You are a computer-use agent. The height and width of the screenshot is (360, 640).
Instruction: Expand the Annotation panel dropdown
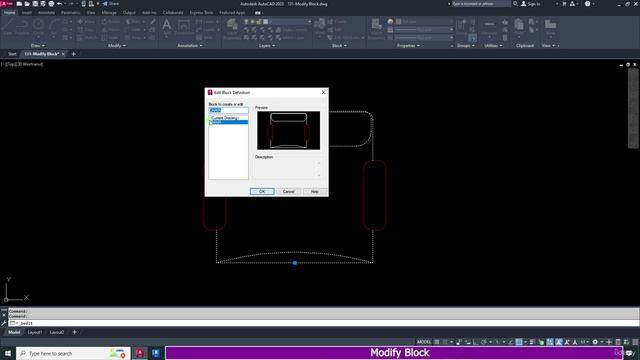tap(190, 46)
